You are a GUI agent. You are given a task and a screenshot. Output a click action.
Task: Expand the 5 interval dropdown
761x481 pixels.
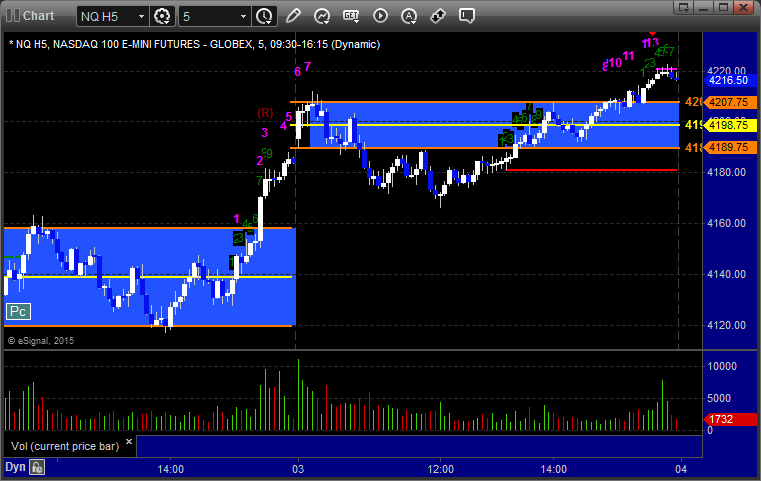tap(244, 17)
